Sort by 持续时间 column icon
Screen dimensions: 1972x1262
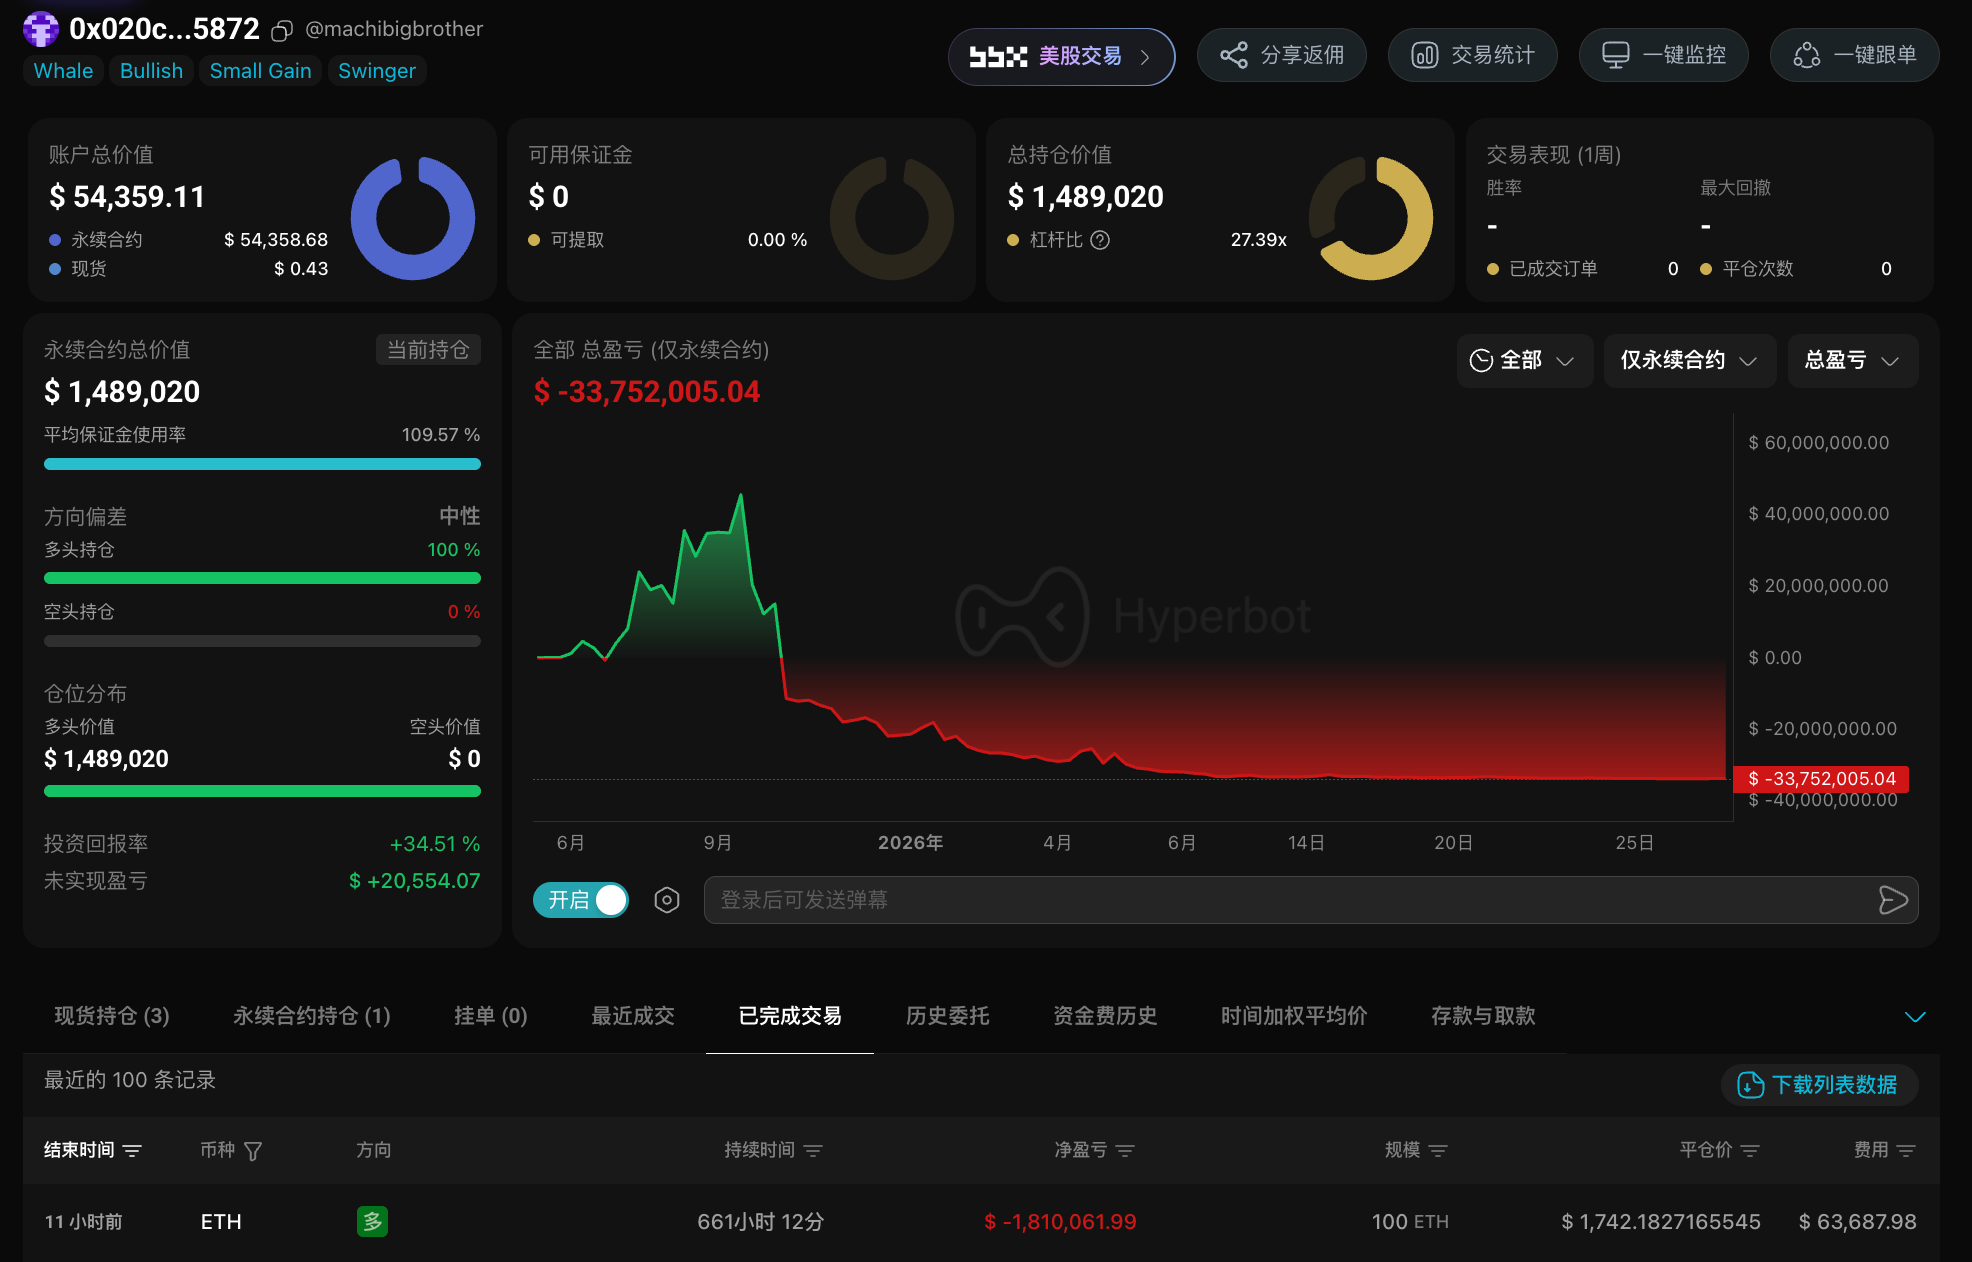(x=813, y=1151)
